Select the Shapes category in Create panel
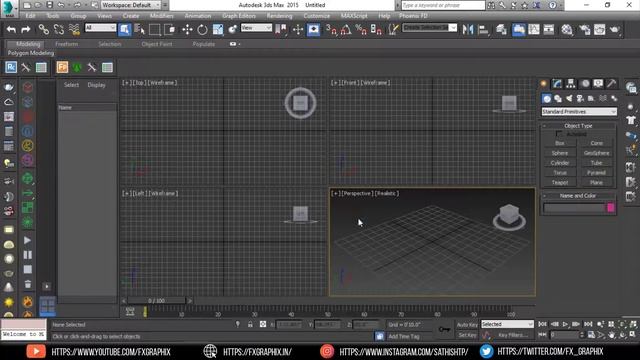The image size is (640, 360). (x=558, y=98)
